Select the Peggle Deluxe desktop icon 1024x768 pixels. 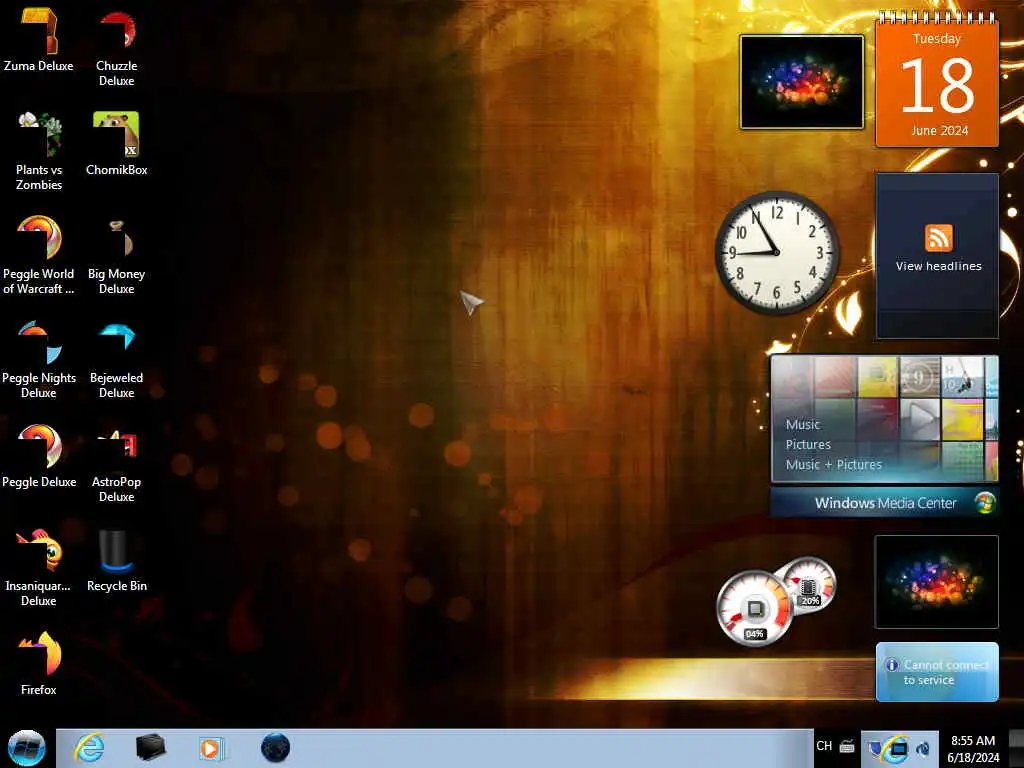[x=39, y=455]
